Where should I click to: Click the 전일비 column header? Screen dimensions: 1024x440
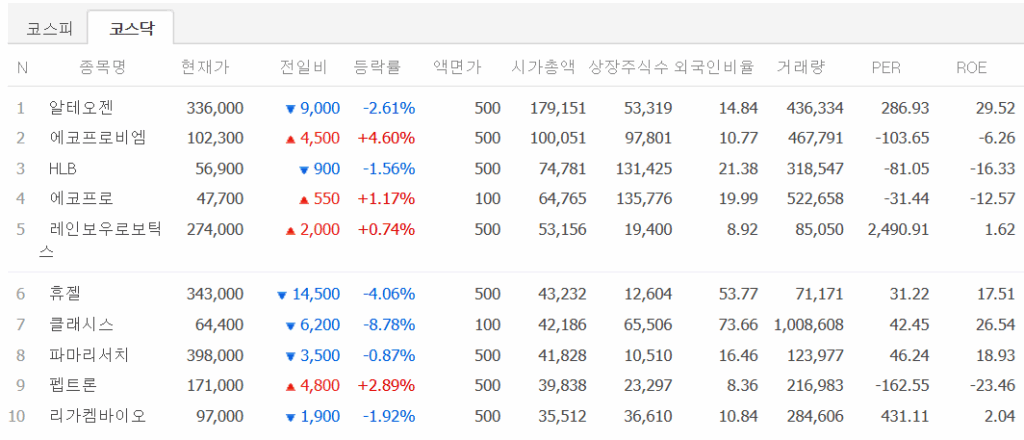304,67
